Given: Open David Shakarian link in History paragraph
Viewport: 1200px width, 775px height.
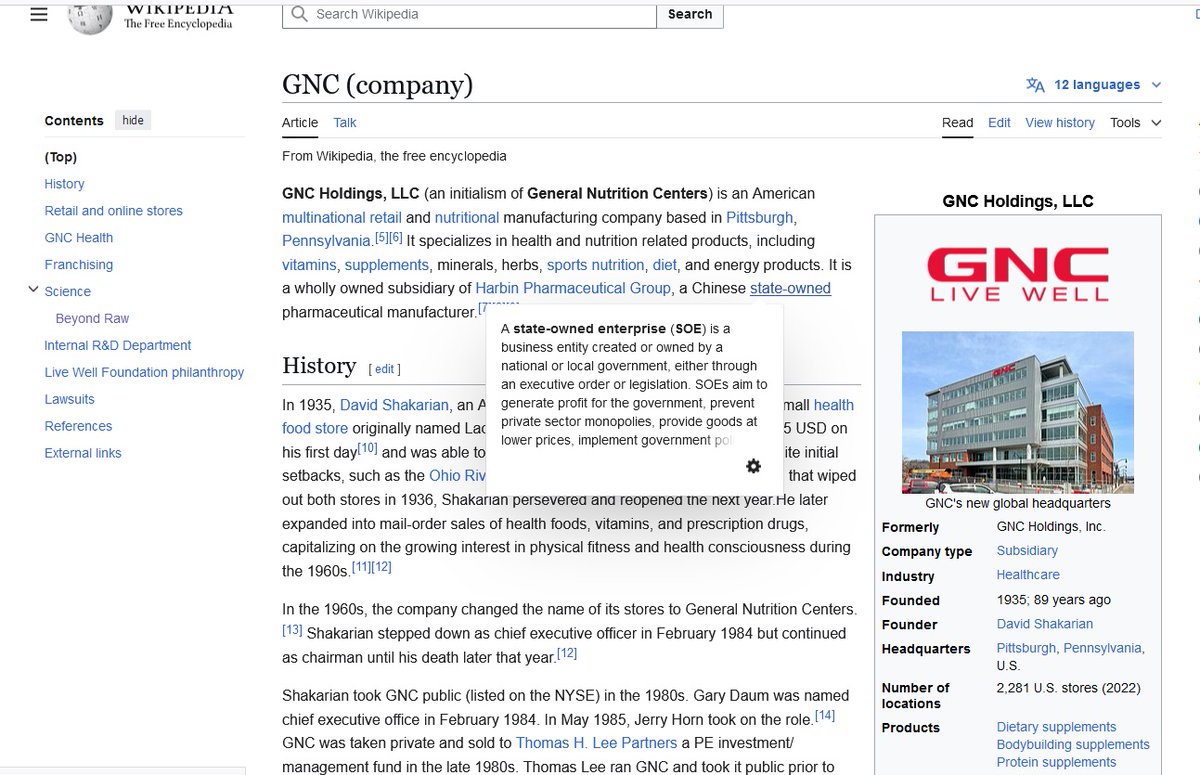Looking at the screenshot, I should pyautogui.click(x=394, y=405).
